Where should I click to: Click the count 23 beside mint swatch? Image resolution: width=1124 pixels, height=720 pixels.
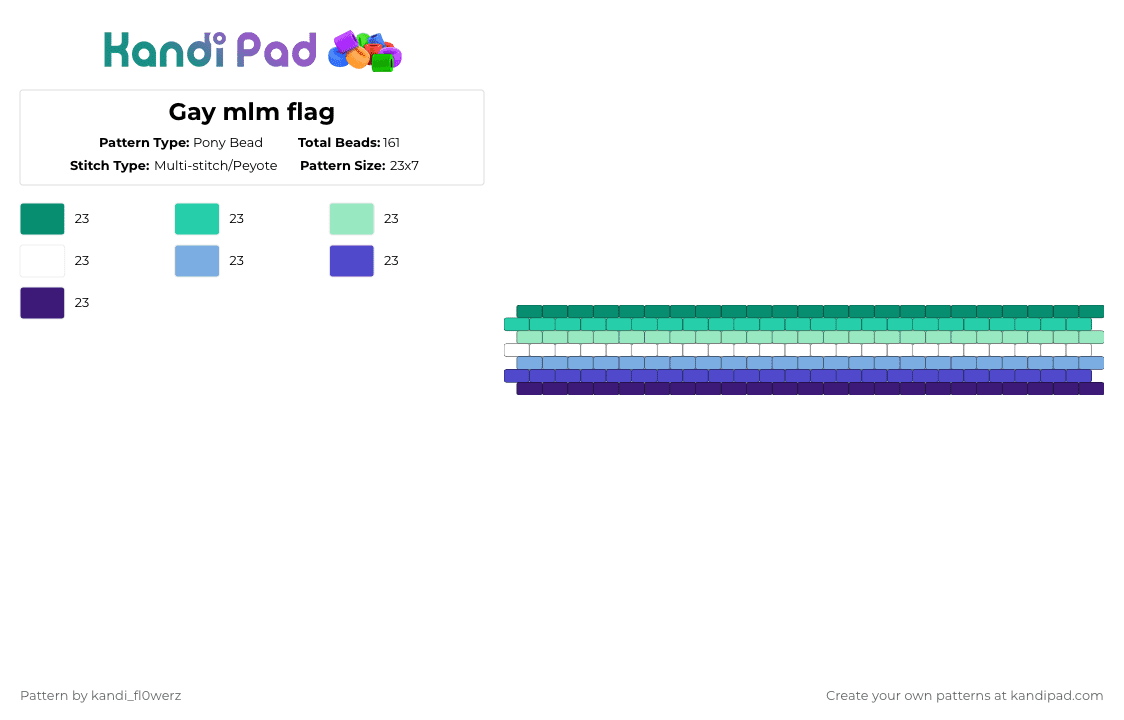391,219
